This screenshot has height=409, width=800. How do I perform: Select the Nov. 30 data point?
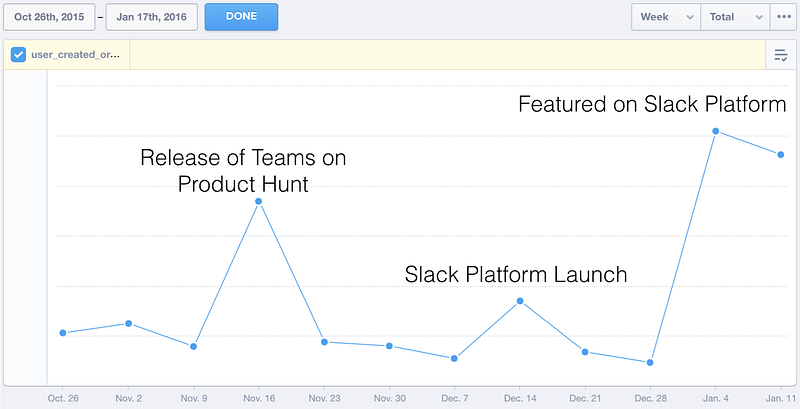point(389,346)
